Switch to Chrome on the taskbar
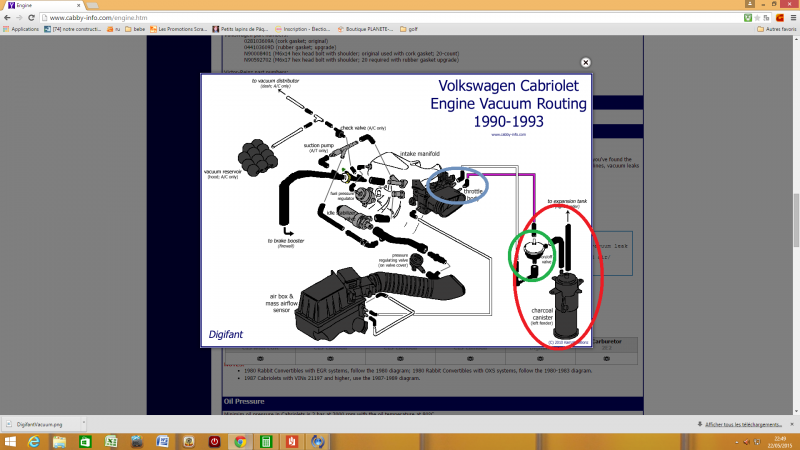This screenshot has height=450, width=800. tap(240, 441)
